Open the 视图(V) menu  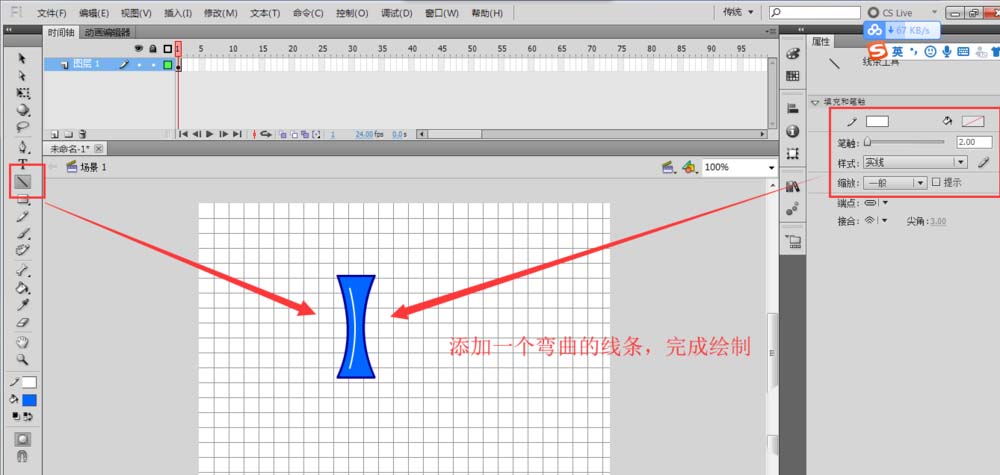pos(136,13)
